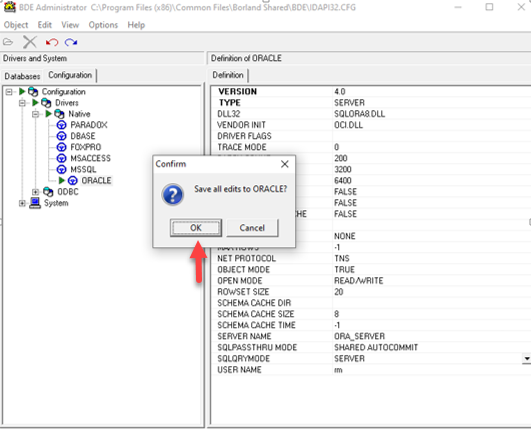Expand the System tree node

22,203
